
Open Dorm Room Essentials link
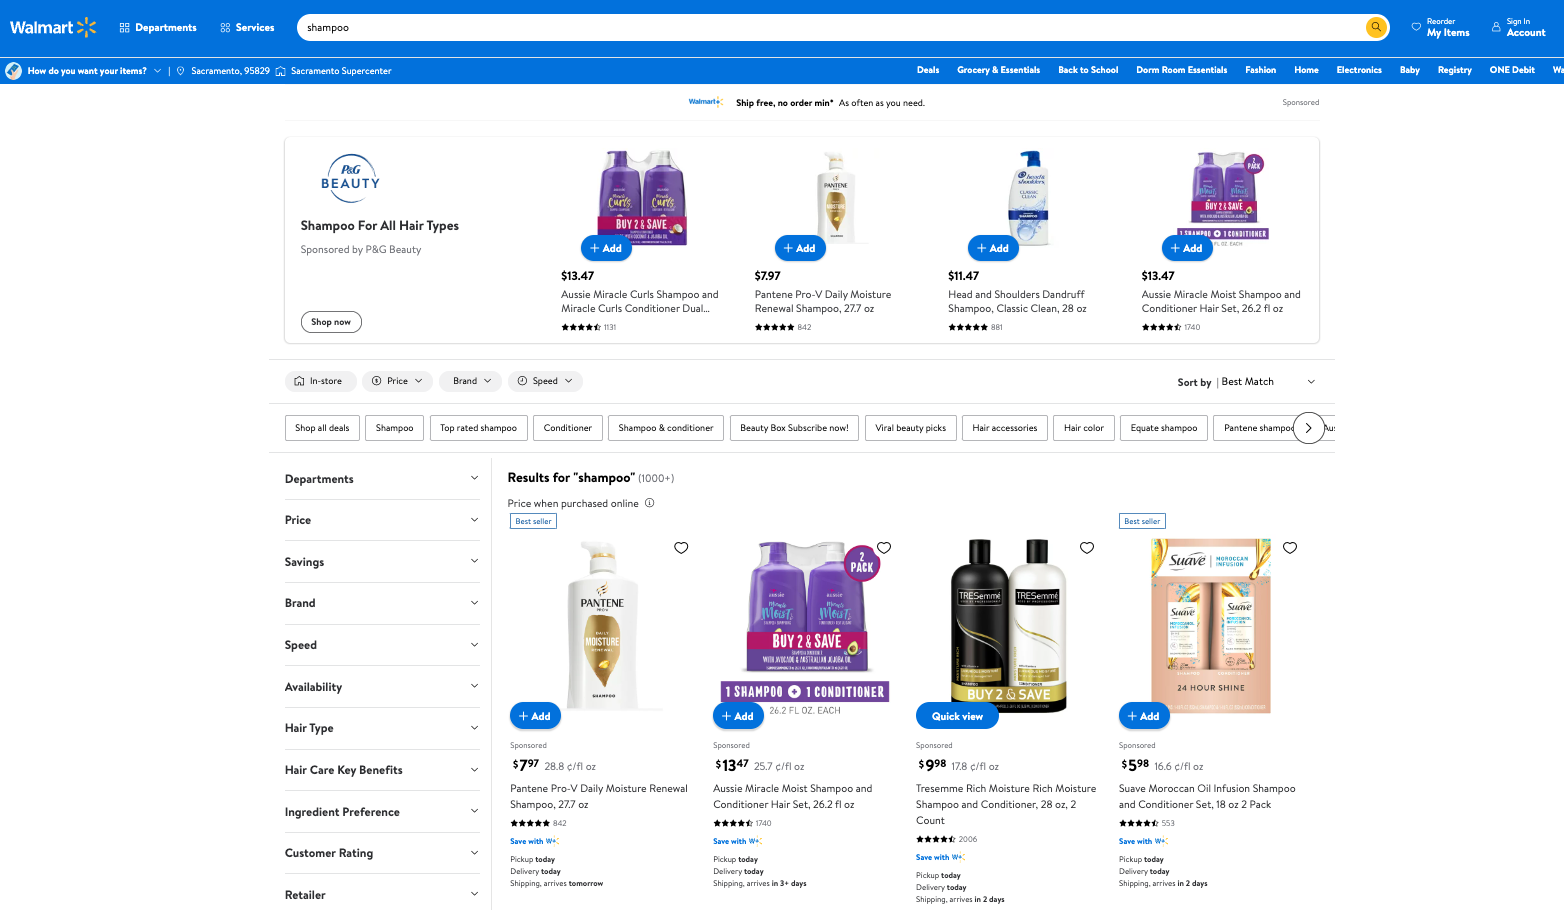[x=1181, y=70]
